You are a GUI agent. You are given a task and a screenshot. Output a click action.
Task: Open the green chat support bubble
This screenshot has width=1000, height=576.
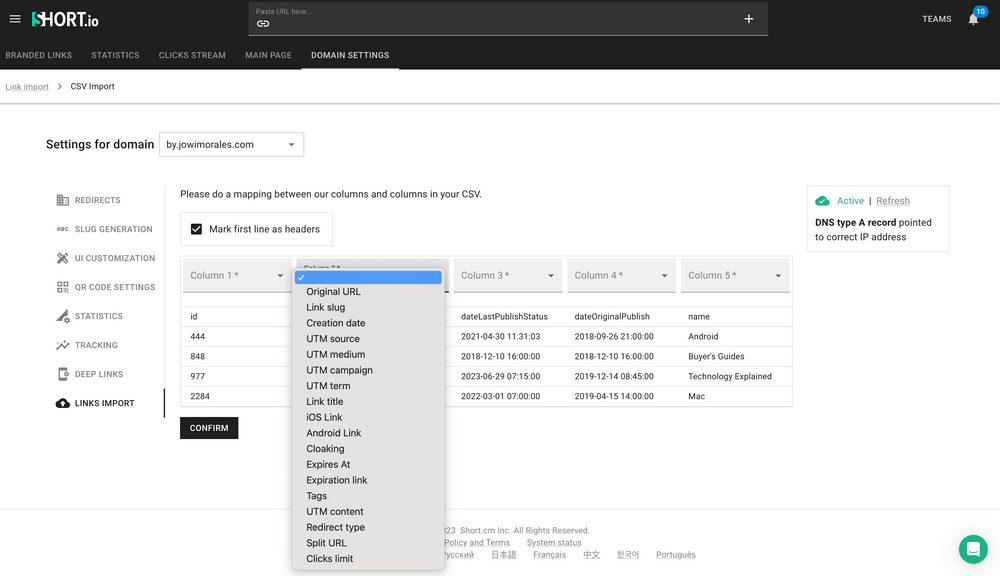click(x=972, y=549)
